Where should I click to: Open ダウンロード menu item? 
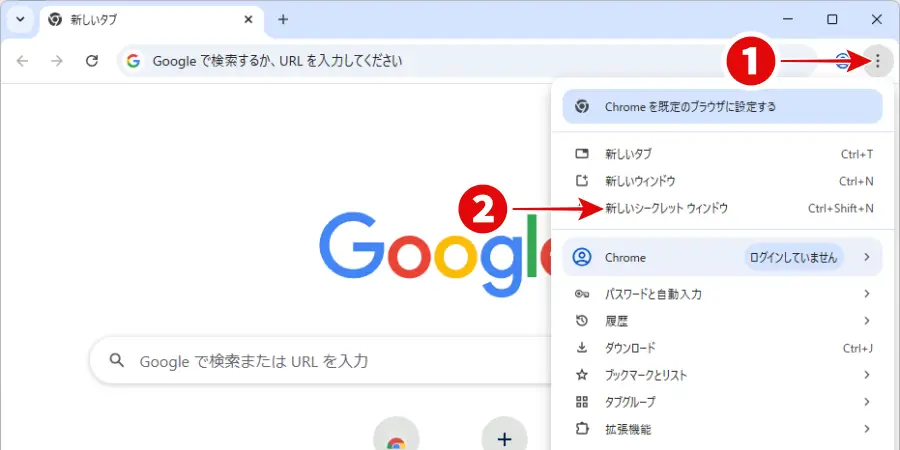722,348
